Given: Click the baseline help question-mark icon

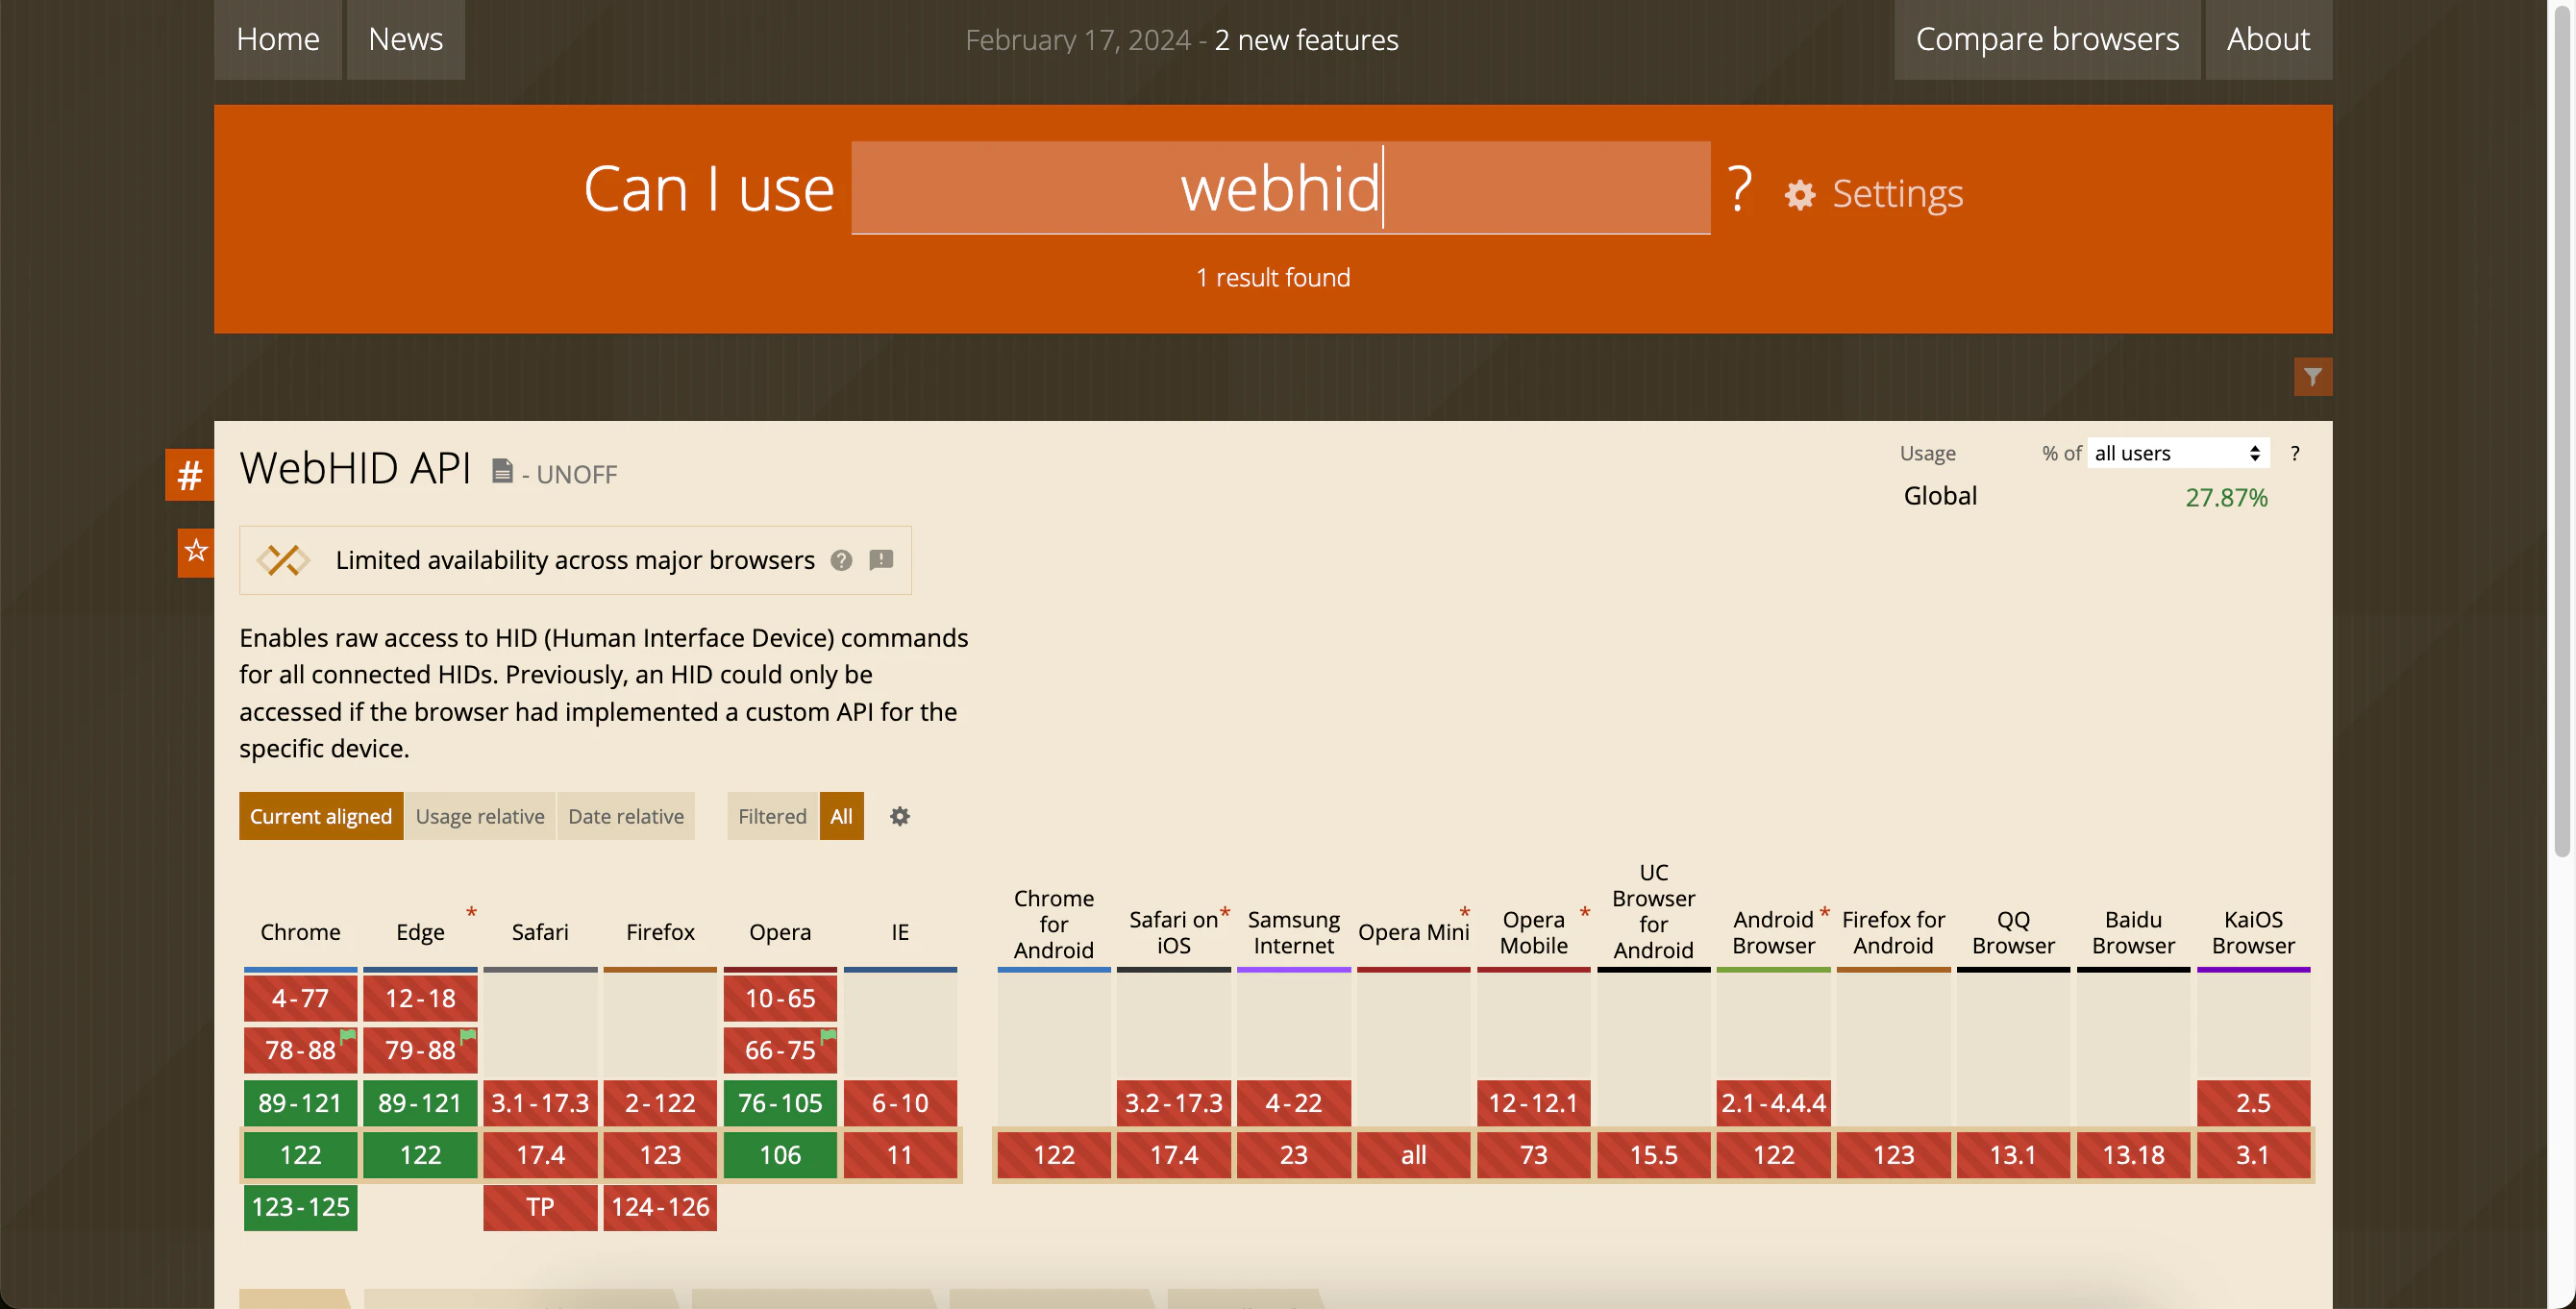Looking at the screenshot, I should (x=842, y=560).
